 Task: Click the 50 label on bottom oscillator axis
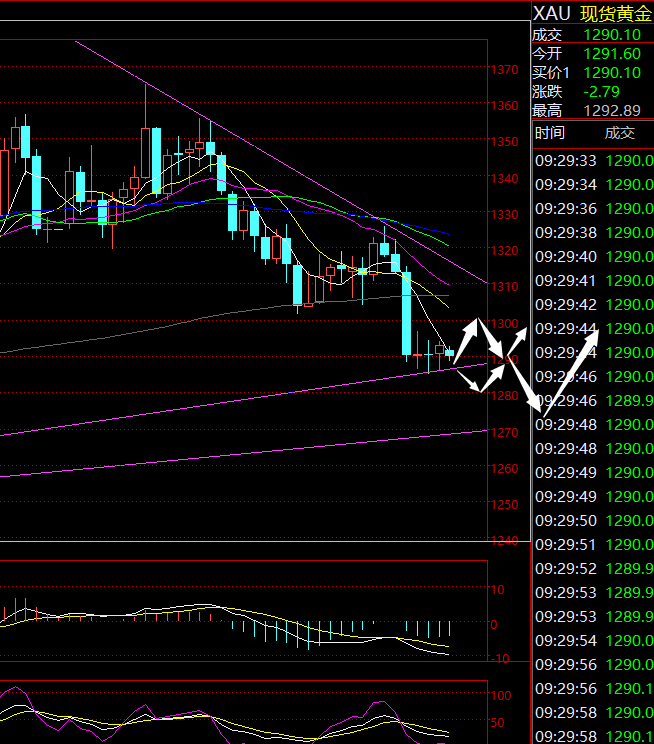point(497,723)
